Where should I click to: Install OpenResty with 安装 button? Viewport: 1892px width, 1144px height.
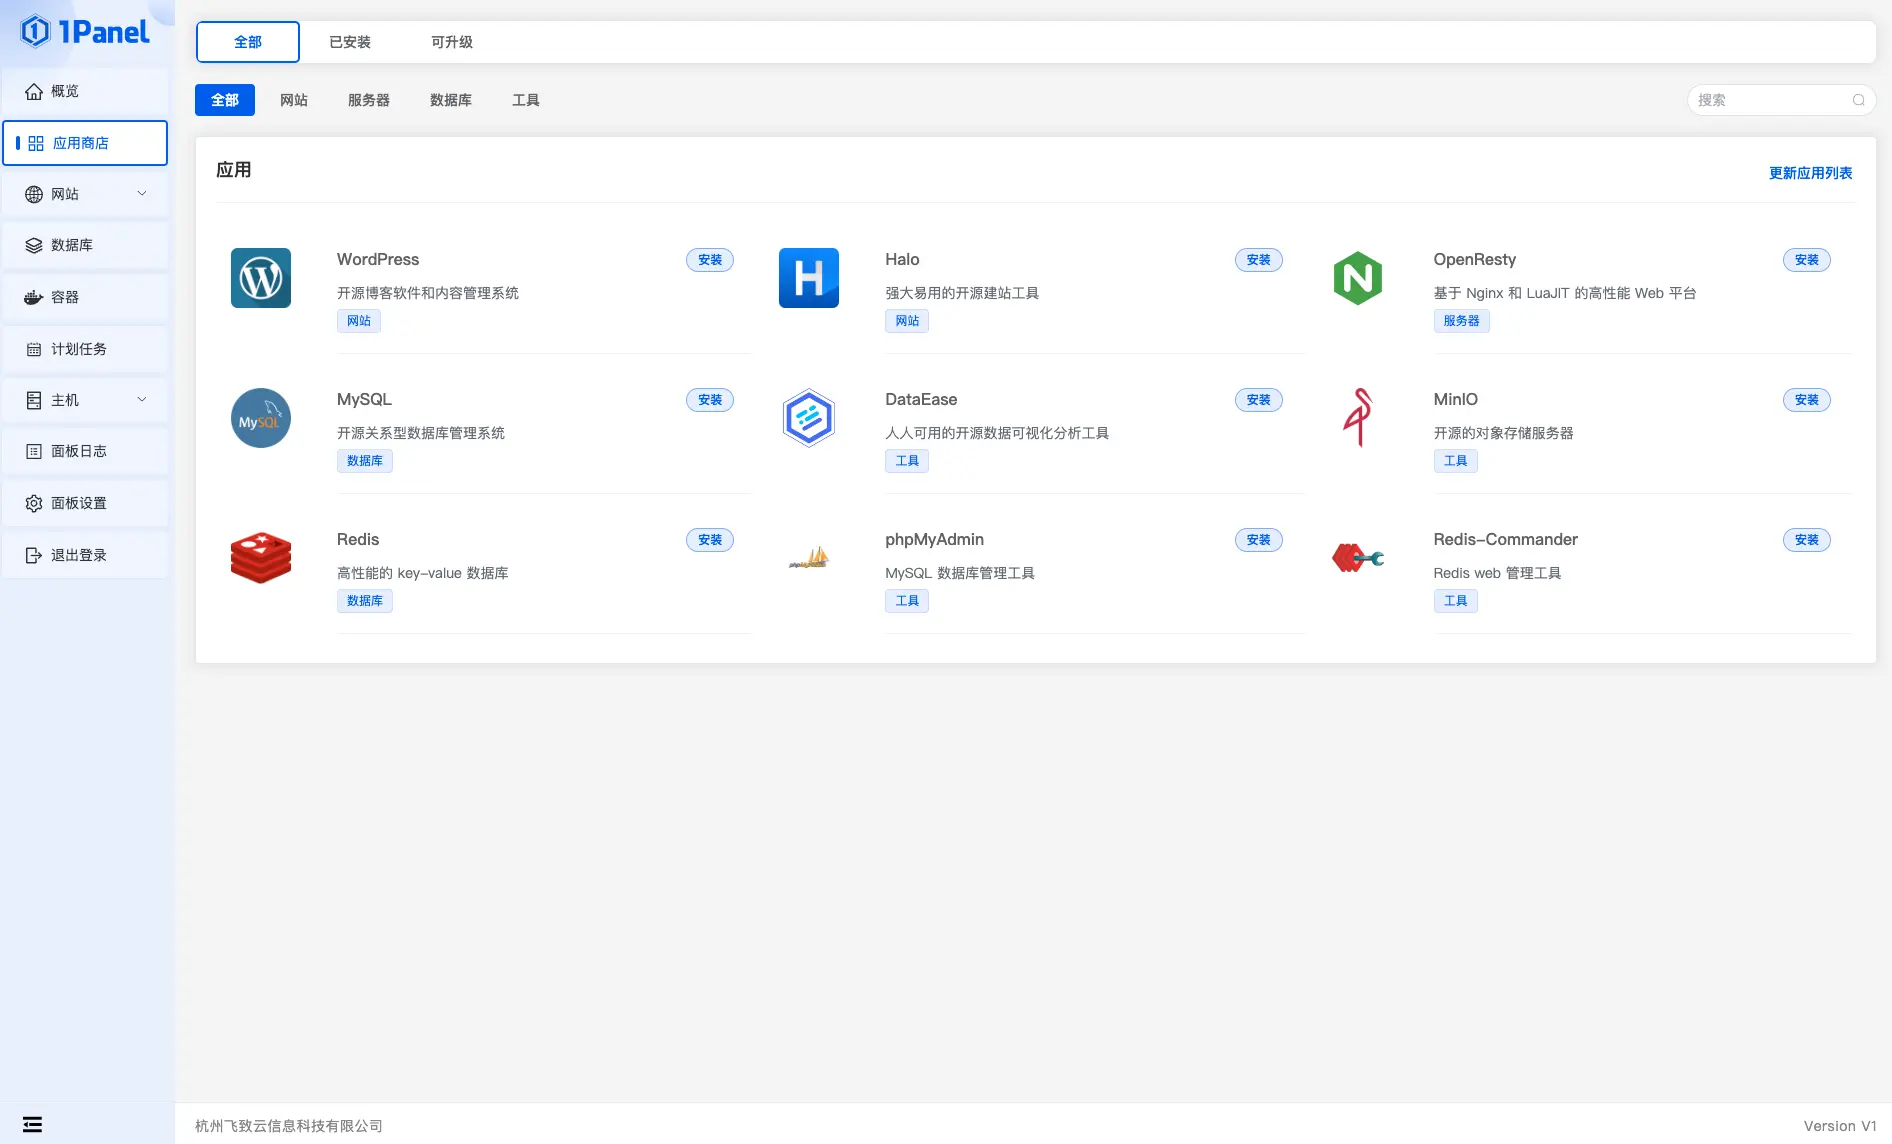click(x=1807, y=260)
